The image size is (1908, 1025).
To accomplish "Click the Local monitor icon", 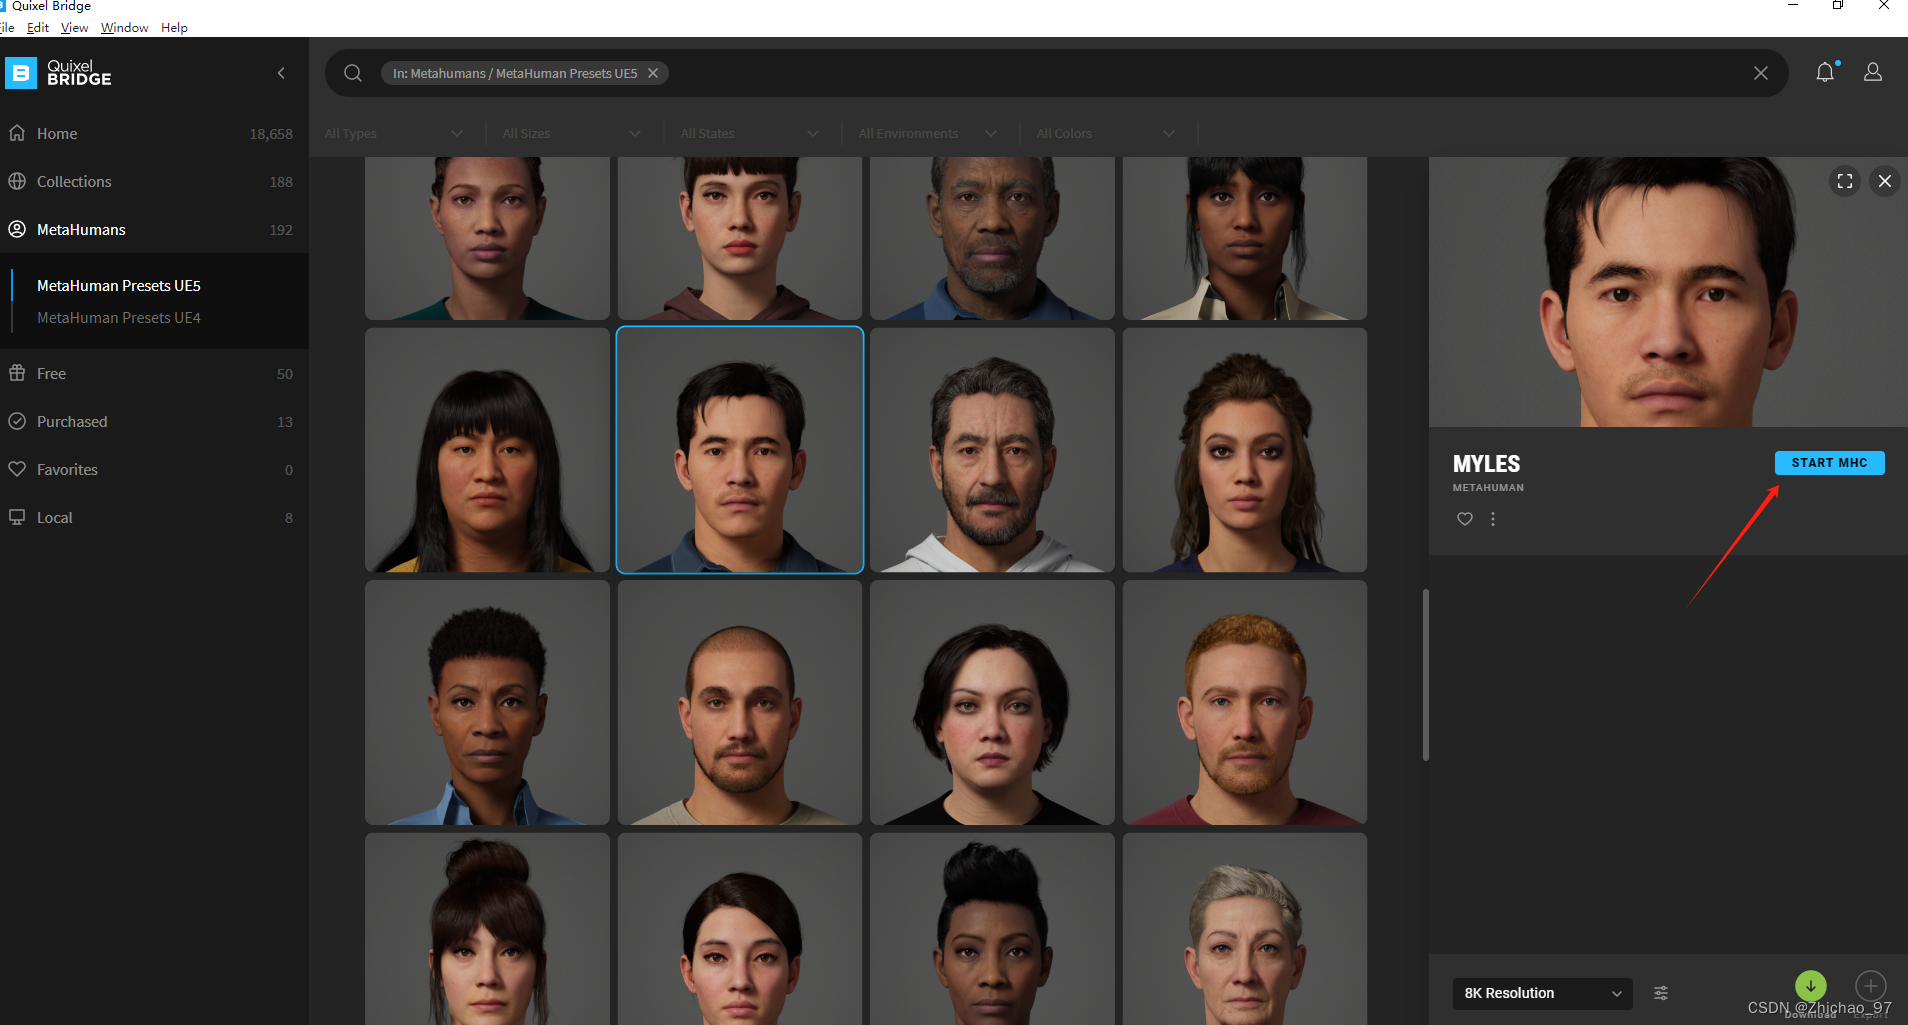I will coord(17,517).
